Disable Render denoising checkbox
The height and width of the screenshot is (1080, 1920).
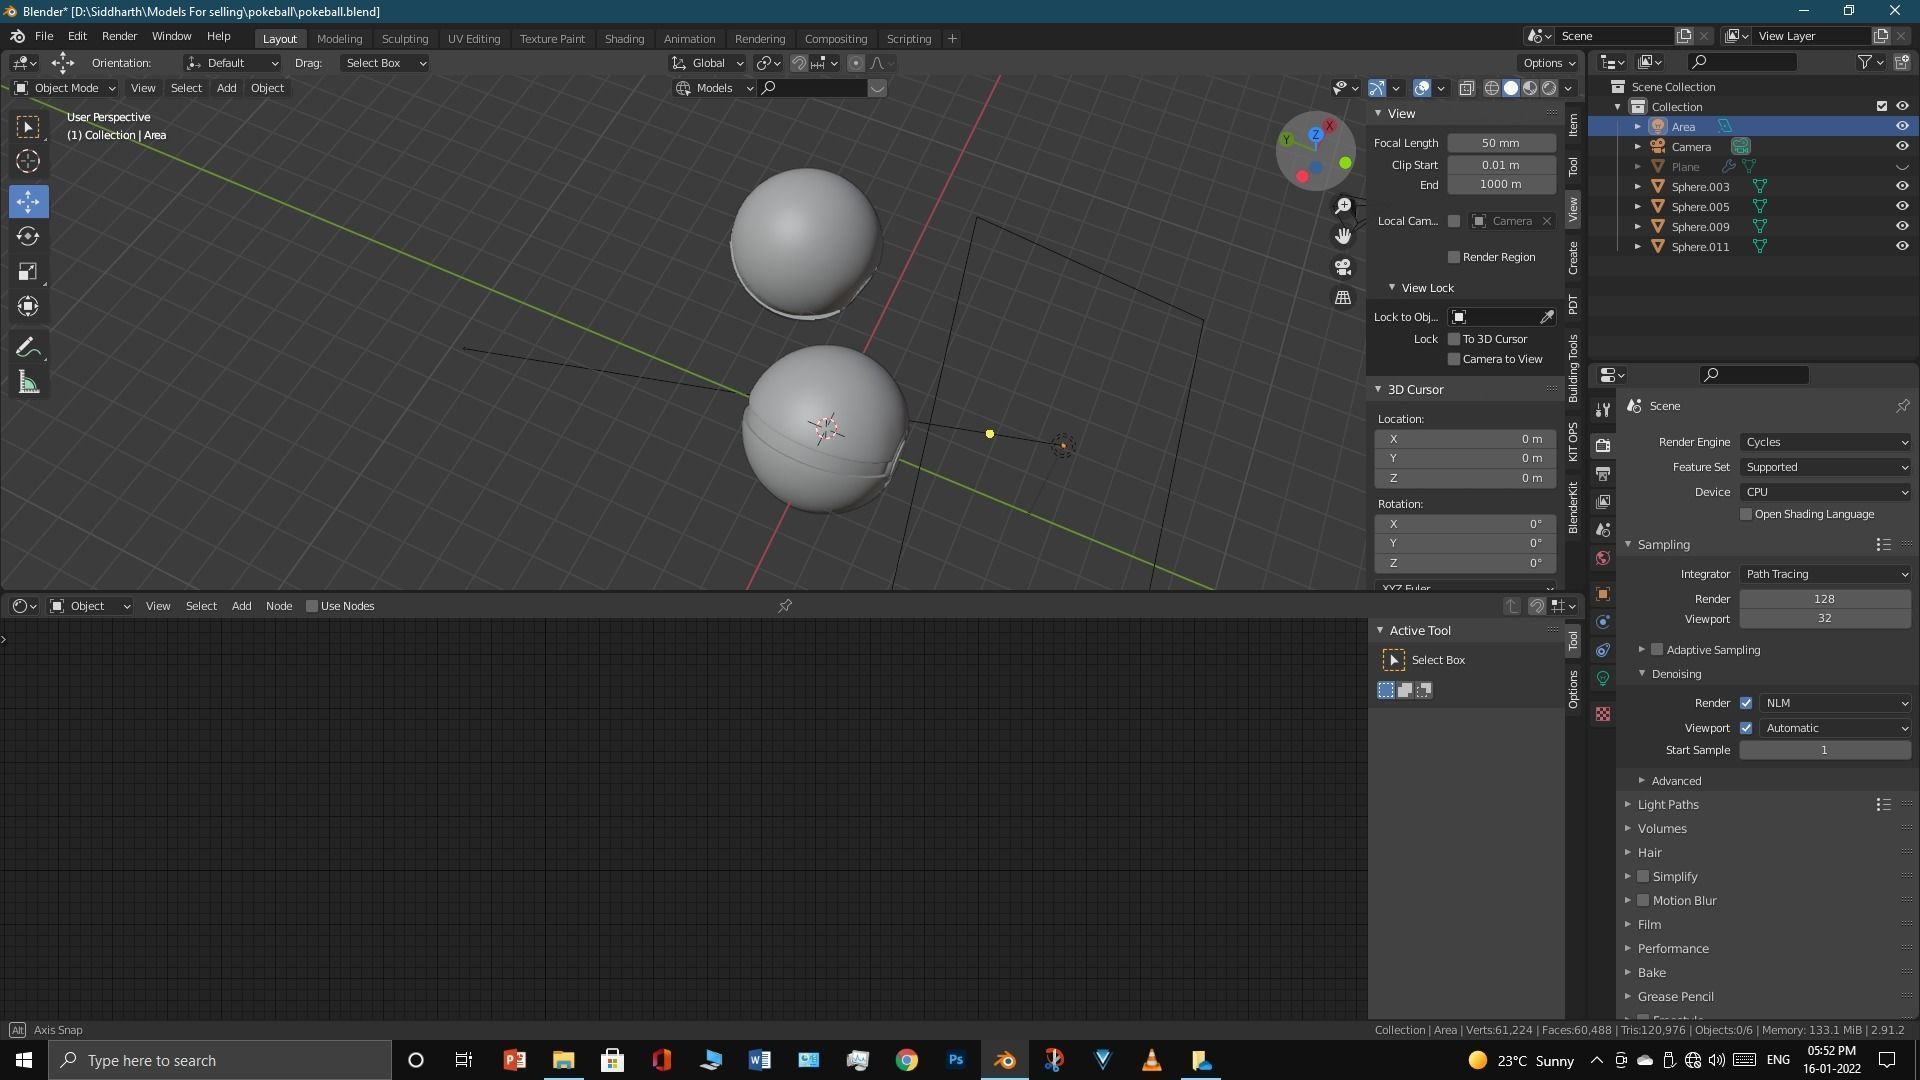pyautogui.click(x=1746, y=703)
